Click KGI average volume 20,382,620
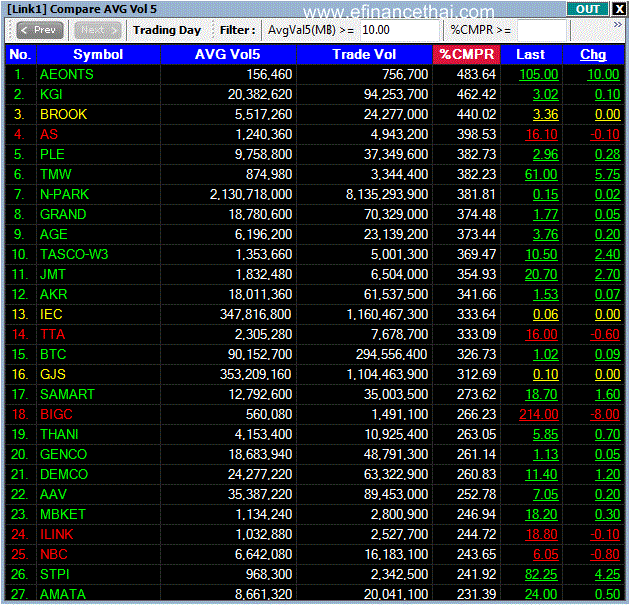630x605 pixels. [x=260, y=94]
